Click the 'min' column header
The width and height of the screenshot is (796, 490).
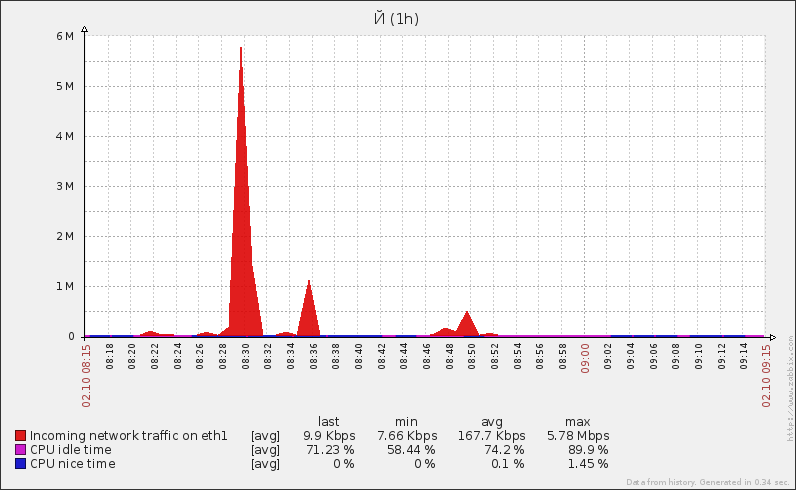[406, 421]
